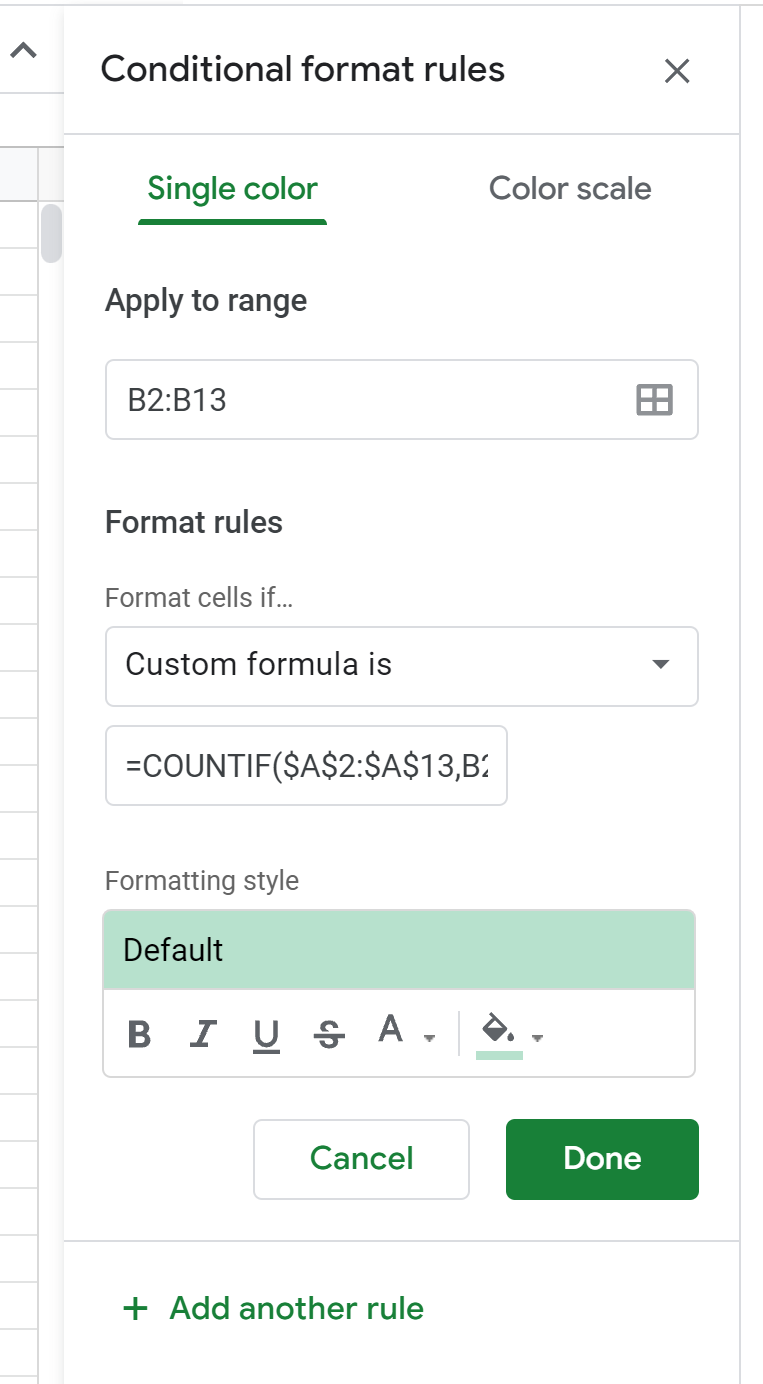Viewport: 763px width, 1384px height.
Task: Toggle underline formatting style
Action: 266,1034
